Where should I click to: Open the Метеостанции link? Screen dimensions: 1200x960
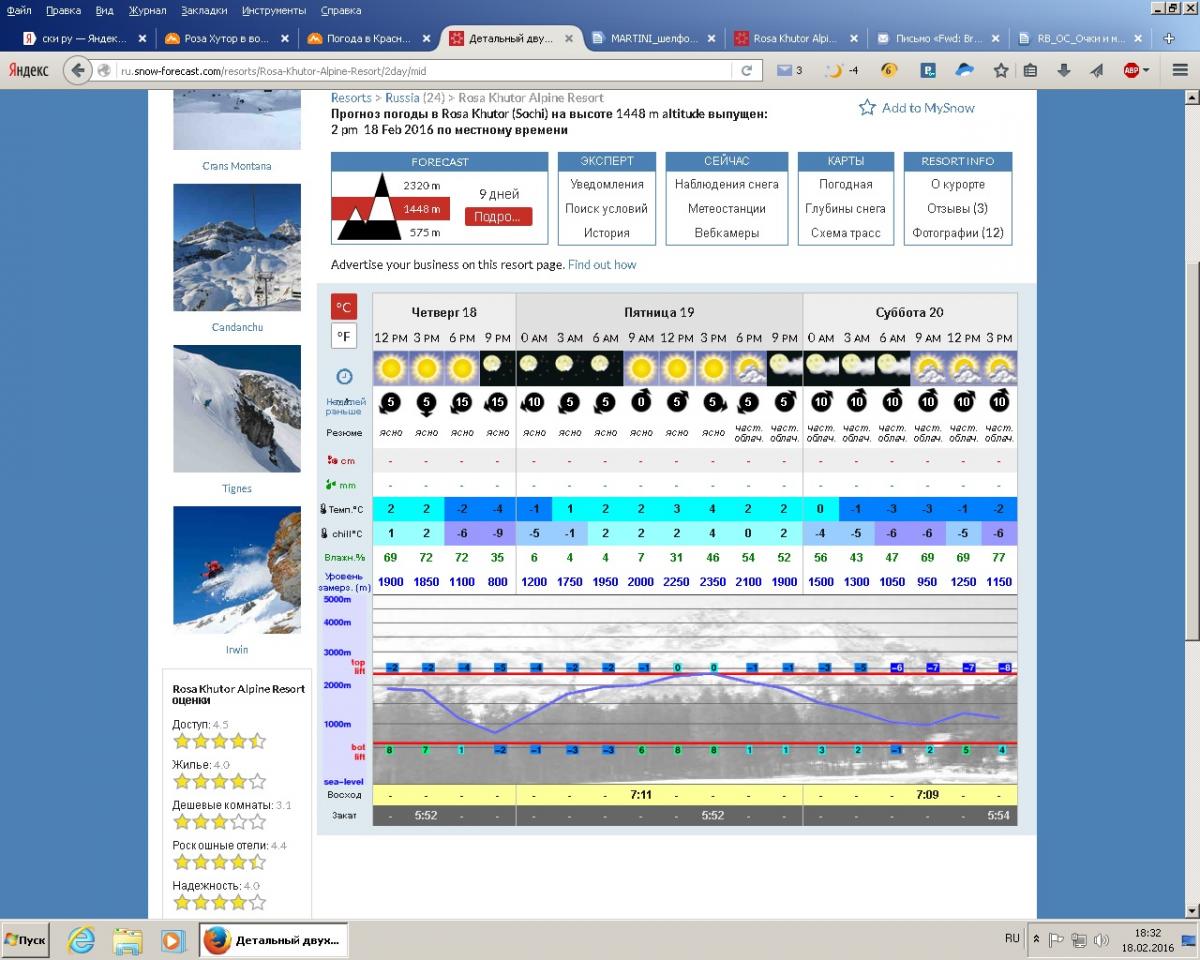727,208
